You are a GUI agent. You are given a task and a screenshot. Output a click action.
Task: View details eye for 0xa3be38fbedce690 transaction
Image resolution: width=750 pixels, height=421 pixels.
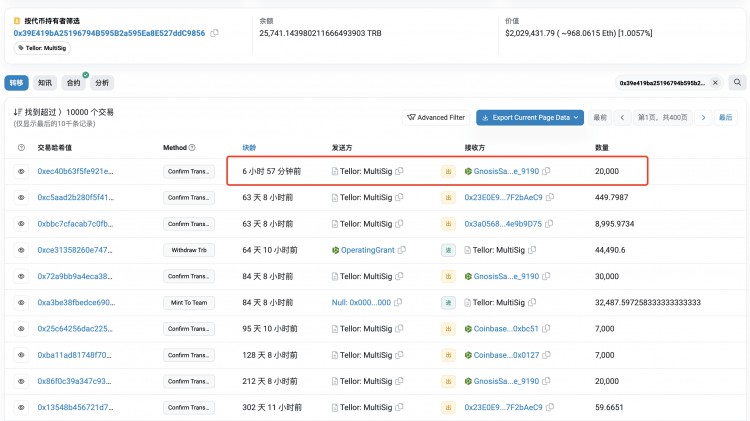pyautogui.click(x=21, y=302)
